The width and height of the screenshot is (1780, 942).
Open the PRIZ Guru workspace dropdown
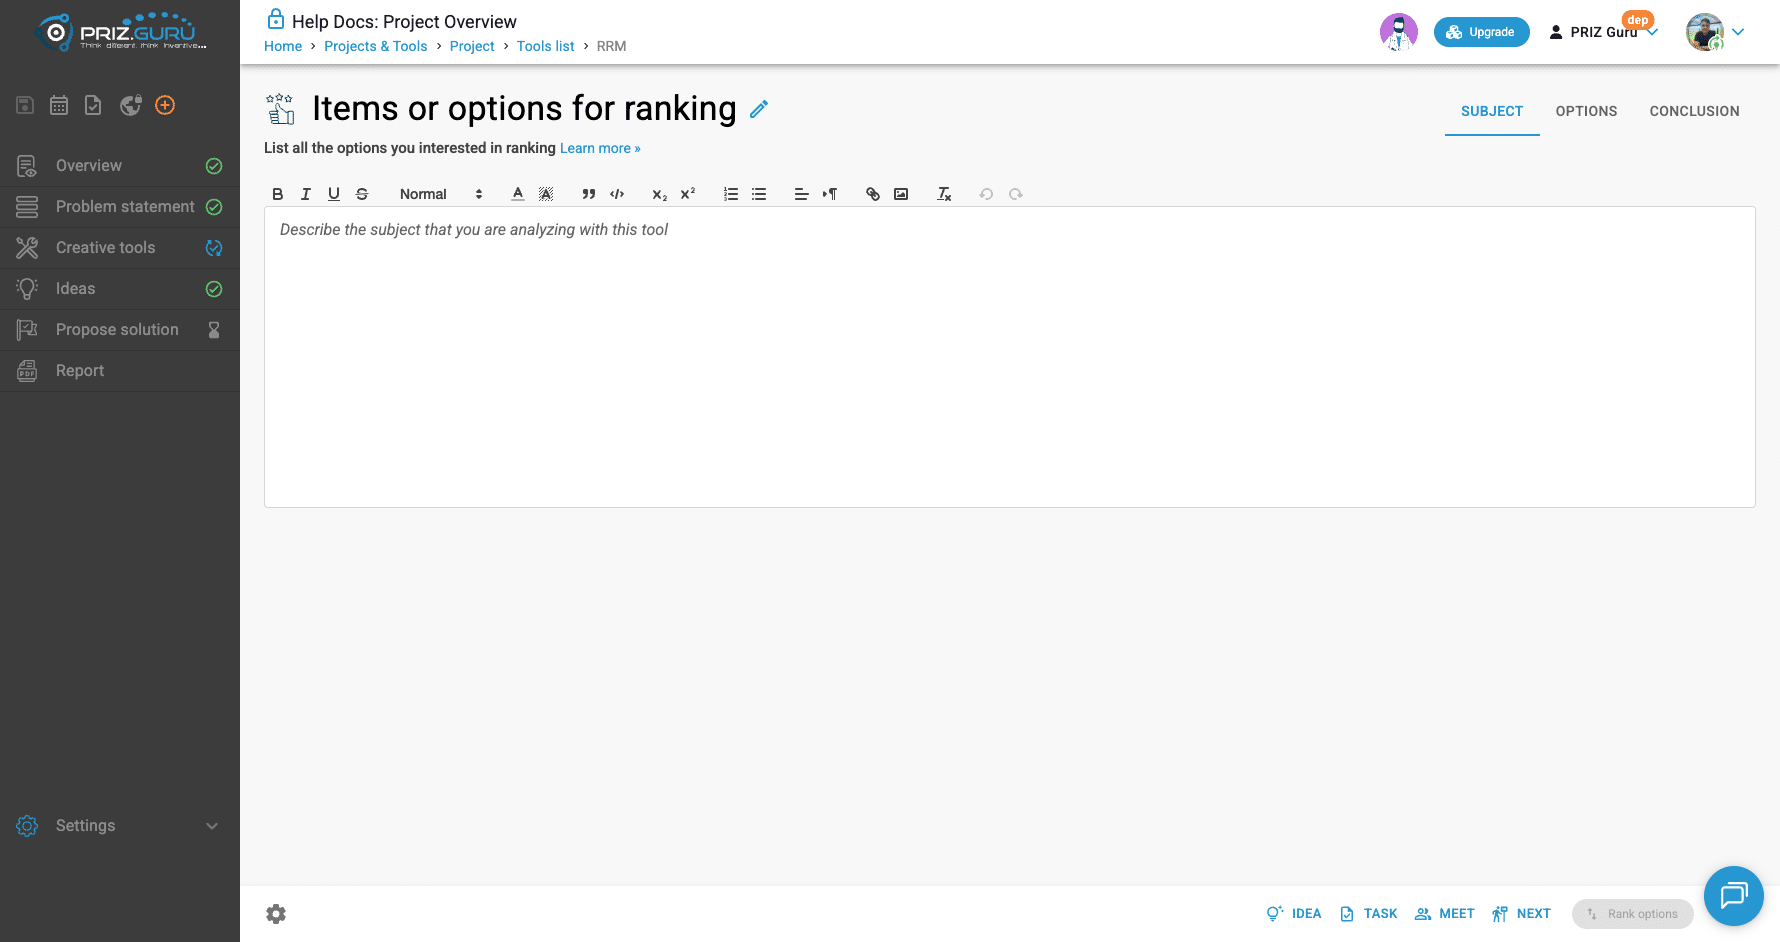click(x=1604, y=32)
